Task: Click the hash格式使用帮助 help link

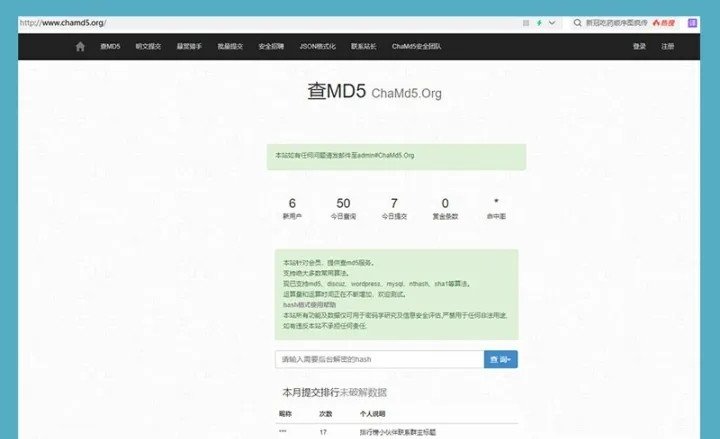Action: (309, 304)
